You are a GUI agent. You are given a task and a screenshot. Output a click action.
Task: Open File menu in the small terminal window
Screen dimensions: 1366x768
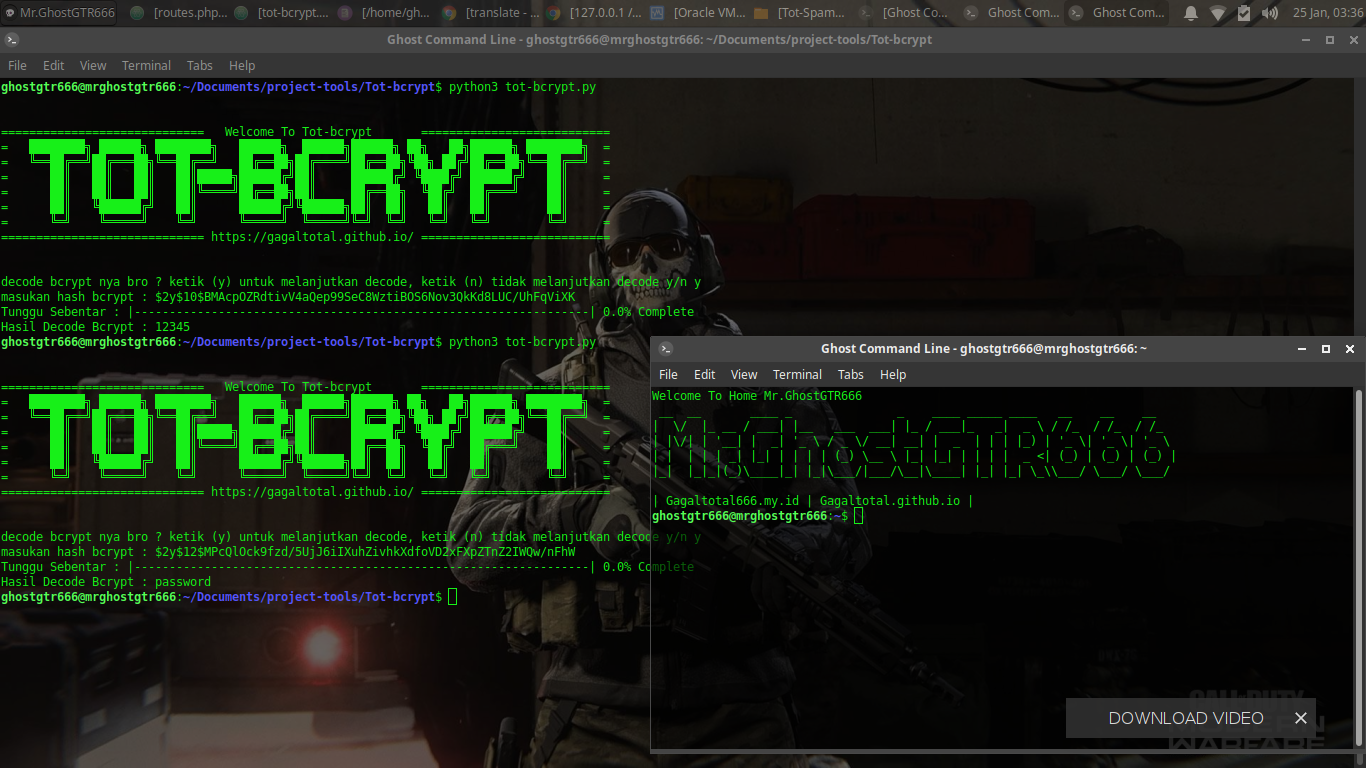[x=668, y=374]
